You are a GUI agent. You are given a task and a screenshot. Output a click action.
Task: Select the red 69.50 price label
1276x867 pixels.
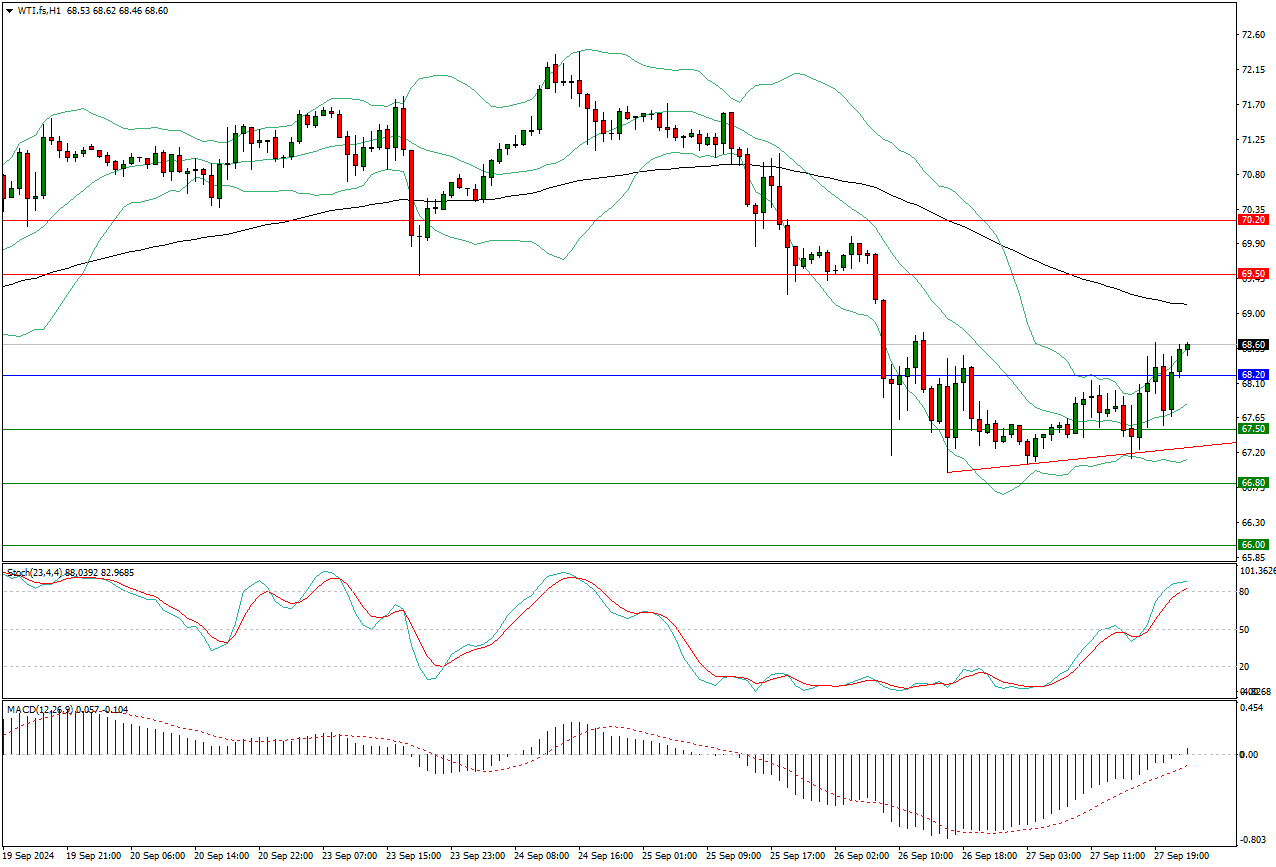[1253, 273]
